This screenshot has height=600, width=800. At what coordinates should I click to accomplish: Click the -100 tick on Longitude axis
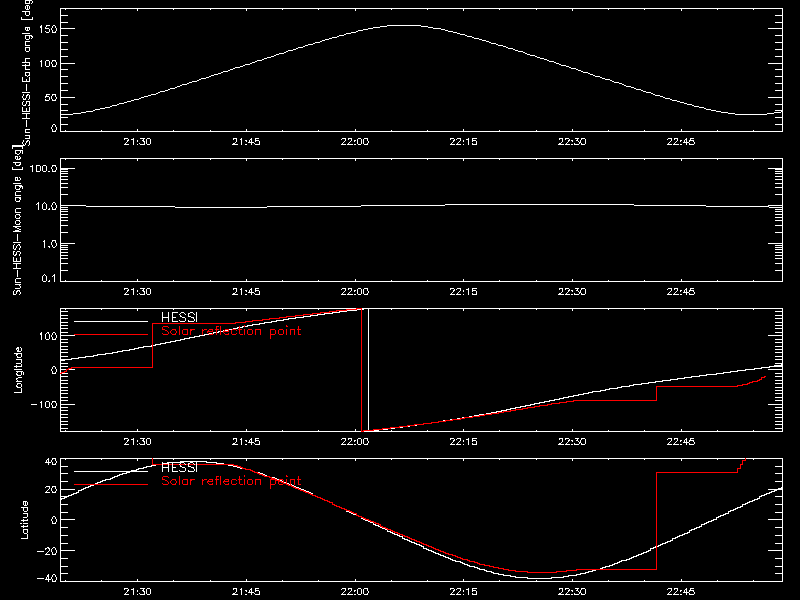tap(44, 404)
